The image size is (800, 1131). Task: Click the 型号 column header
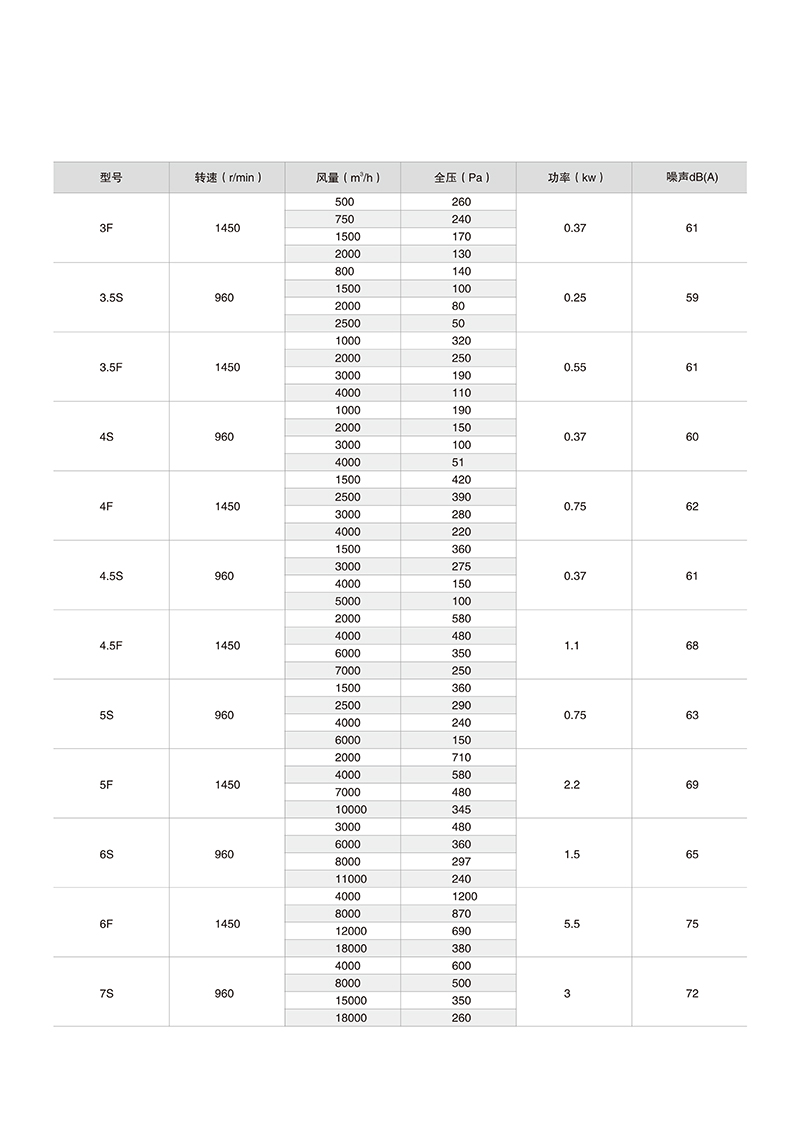tap(111, 177)
